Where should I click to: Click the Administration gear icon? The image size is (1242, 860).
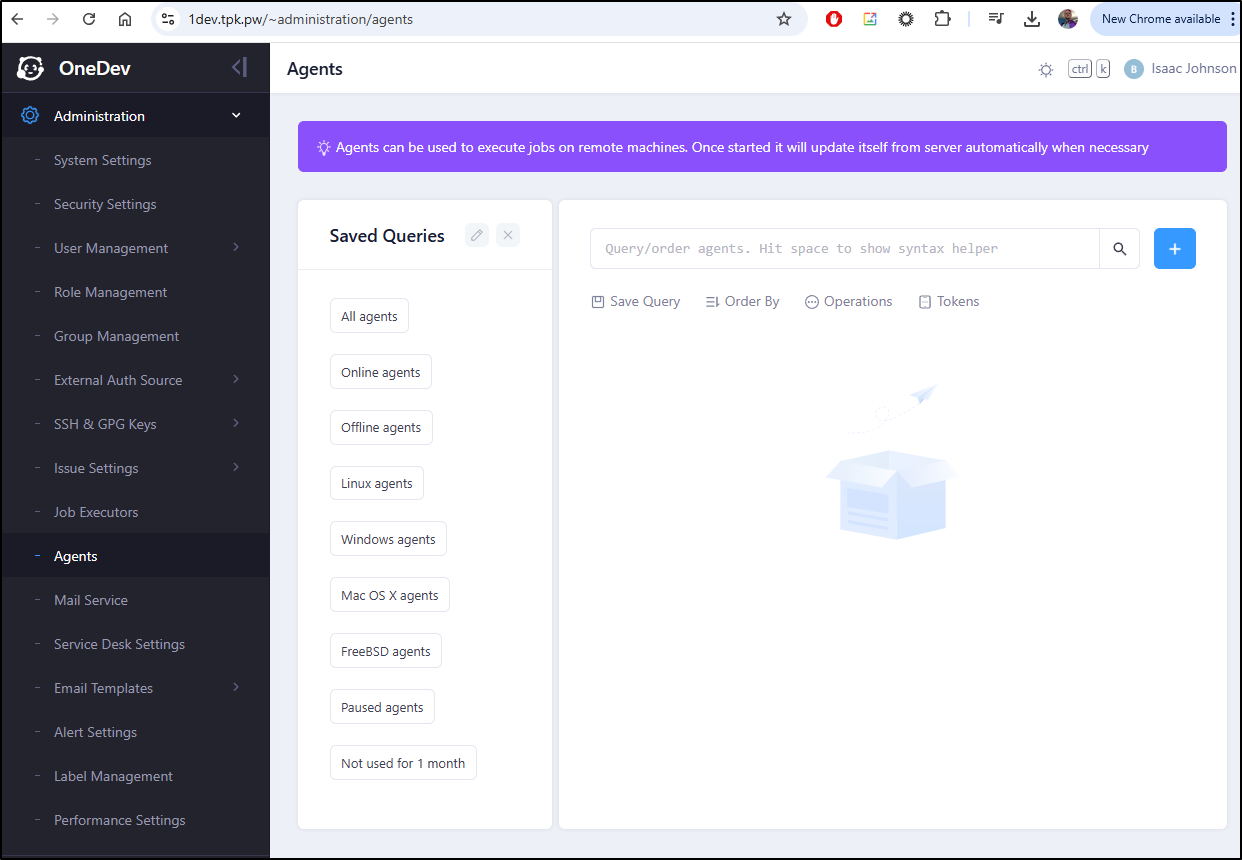(x=30, y=116)
